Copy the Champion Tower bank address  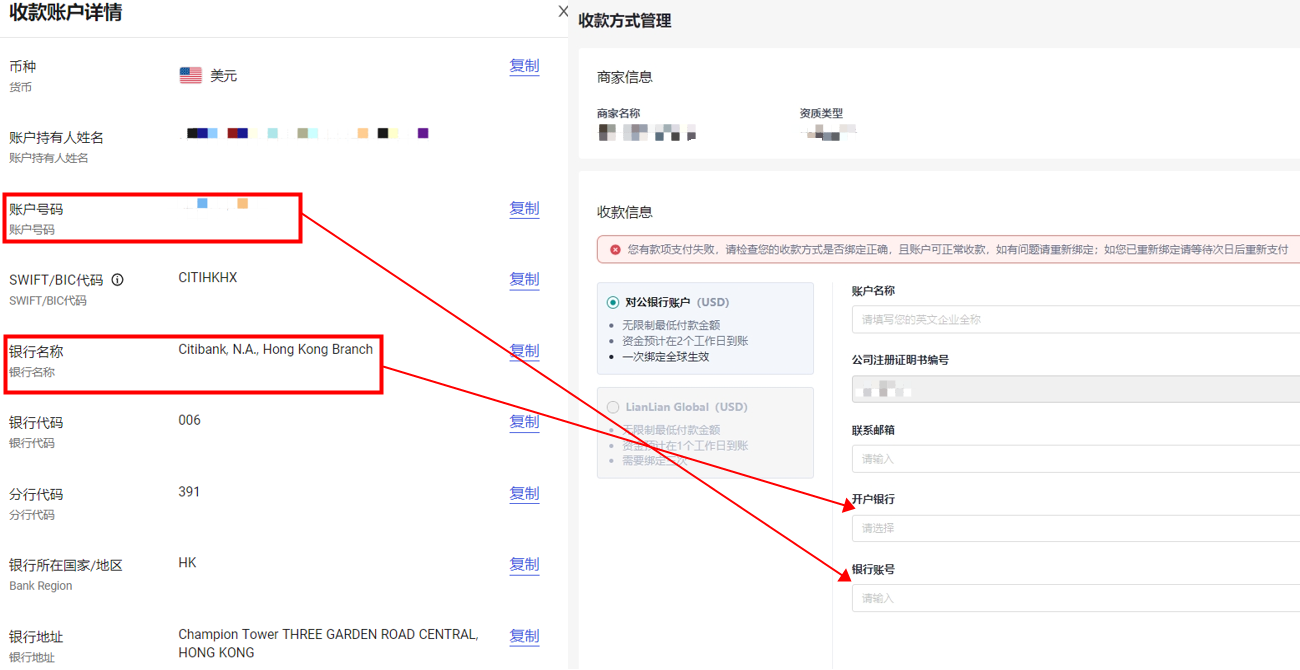524,635
